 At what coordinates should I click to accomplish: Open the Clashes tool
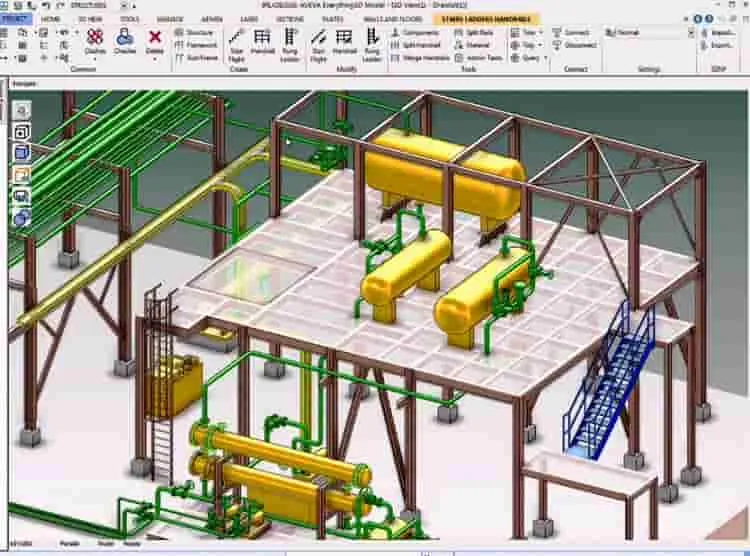[95, 40]
